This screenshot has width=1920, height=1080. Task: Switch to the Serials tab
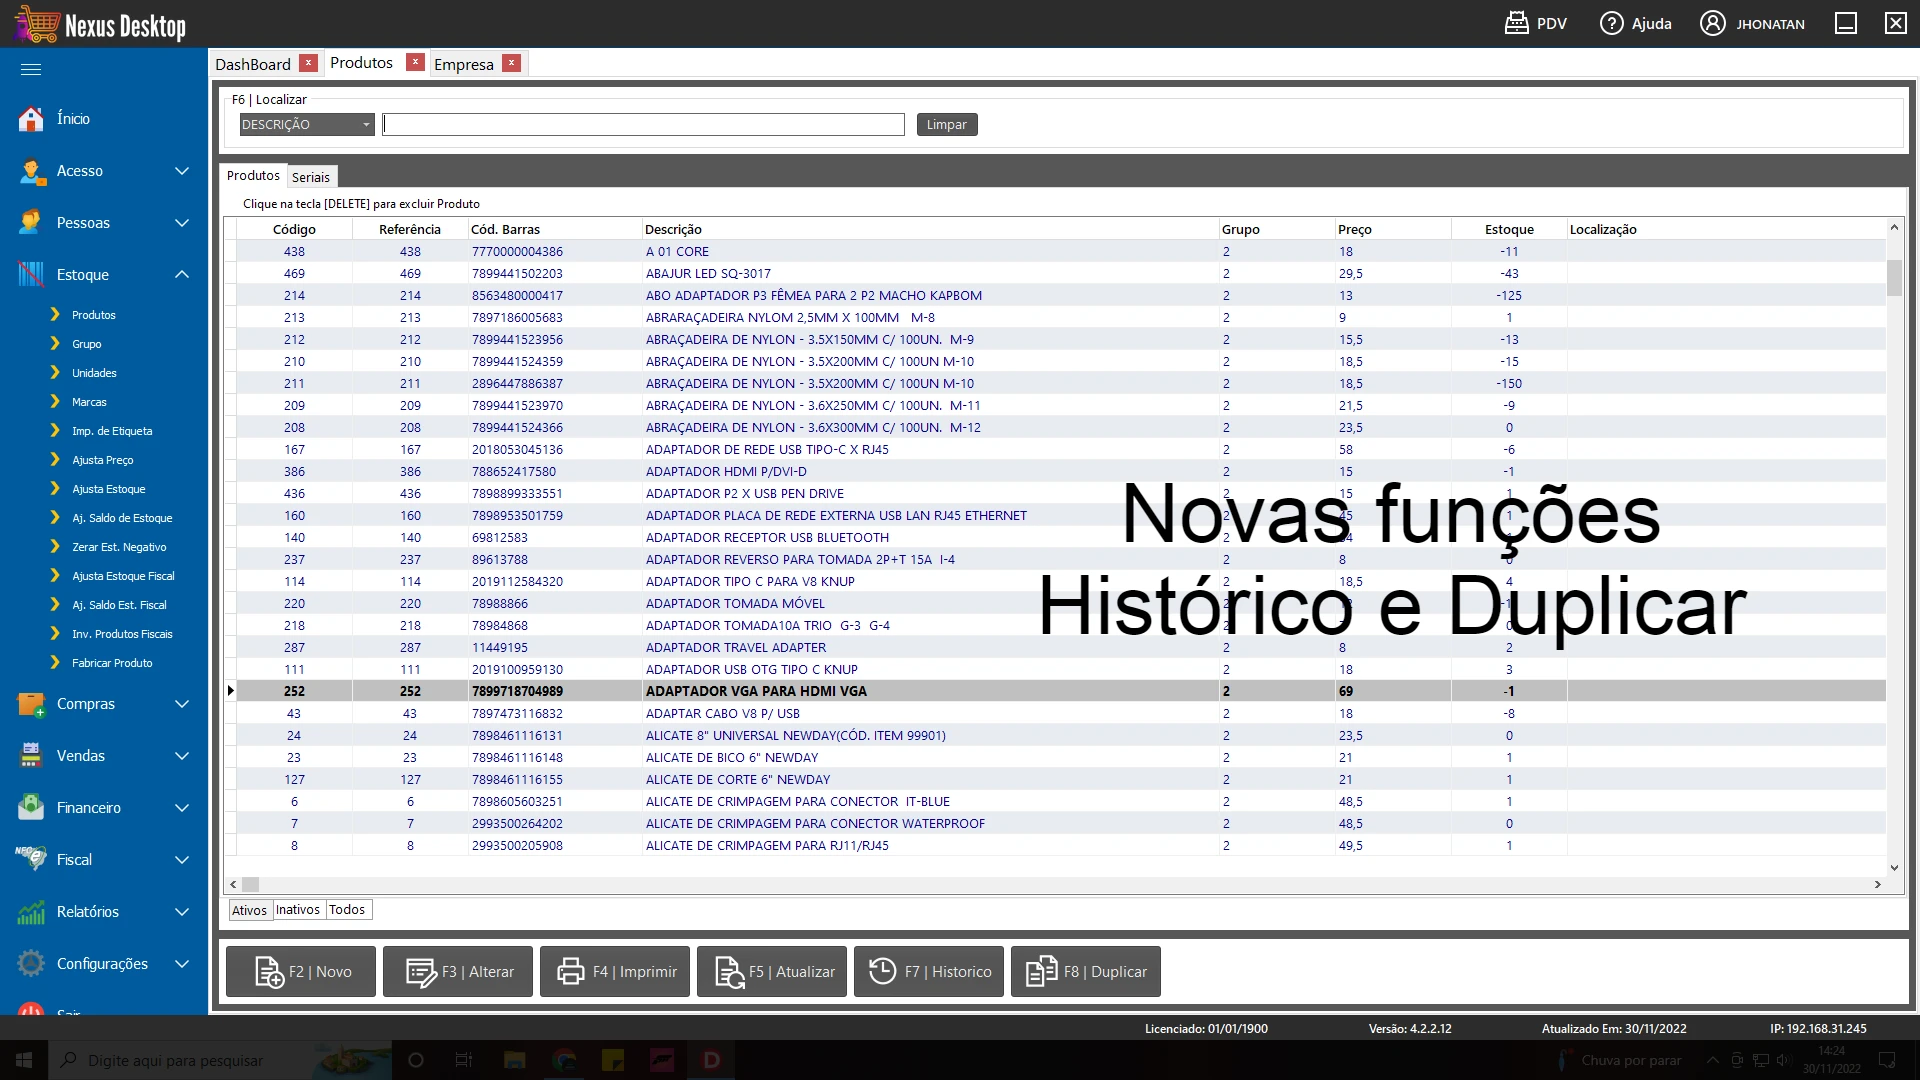[x=311, y=176]
